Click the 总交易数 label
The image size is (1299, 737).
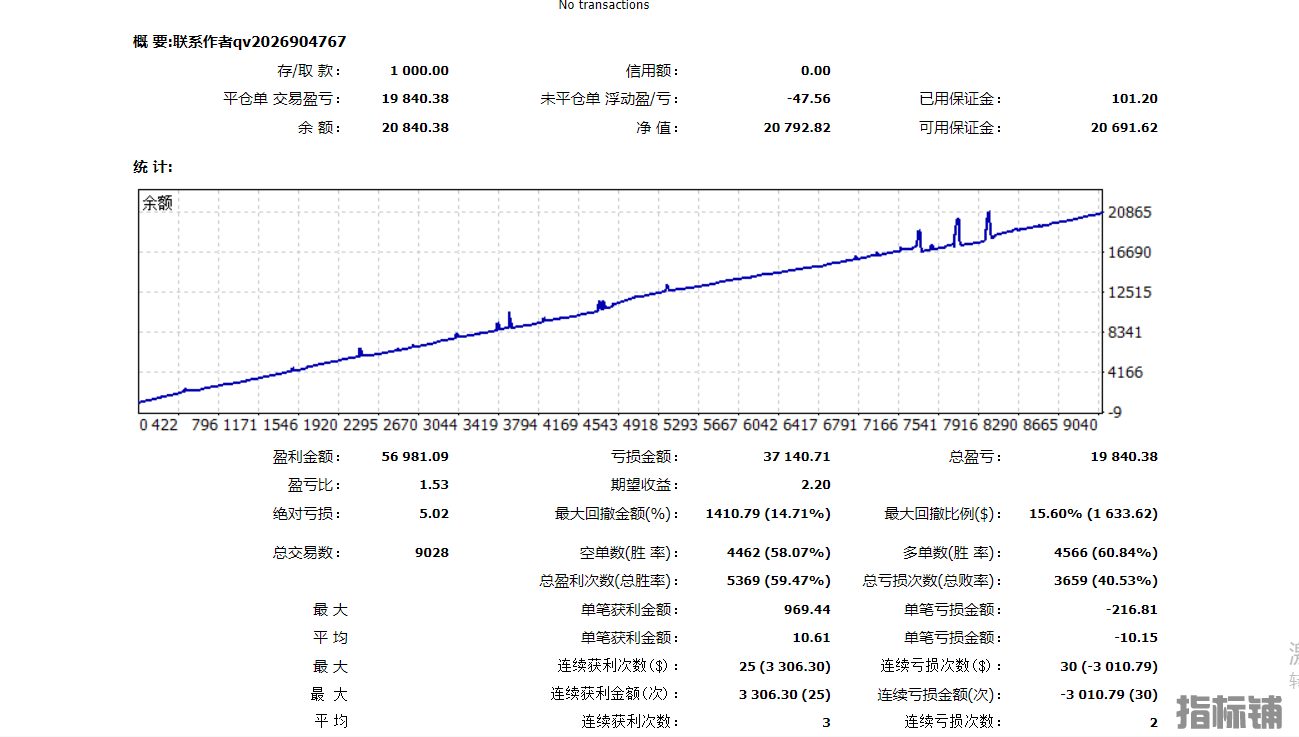(x=307, y=553)
